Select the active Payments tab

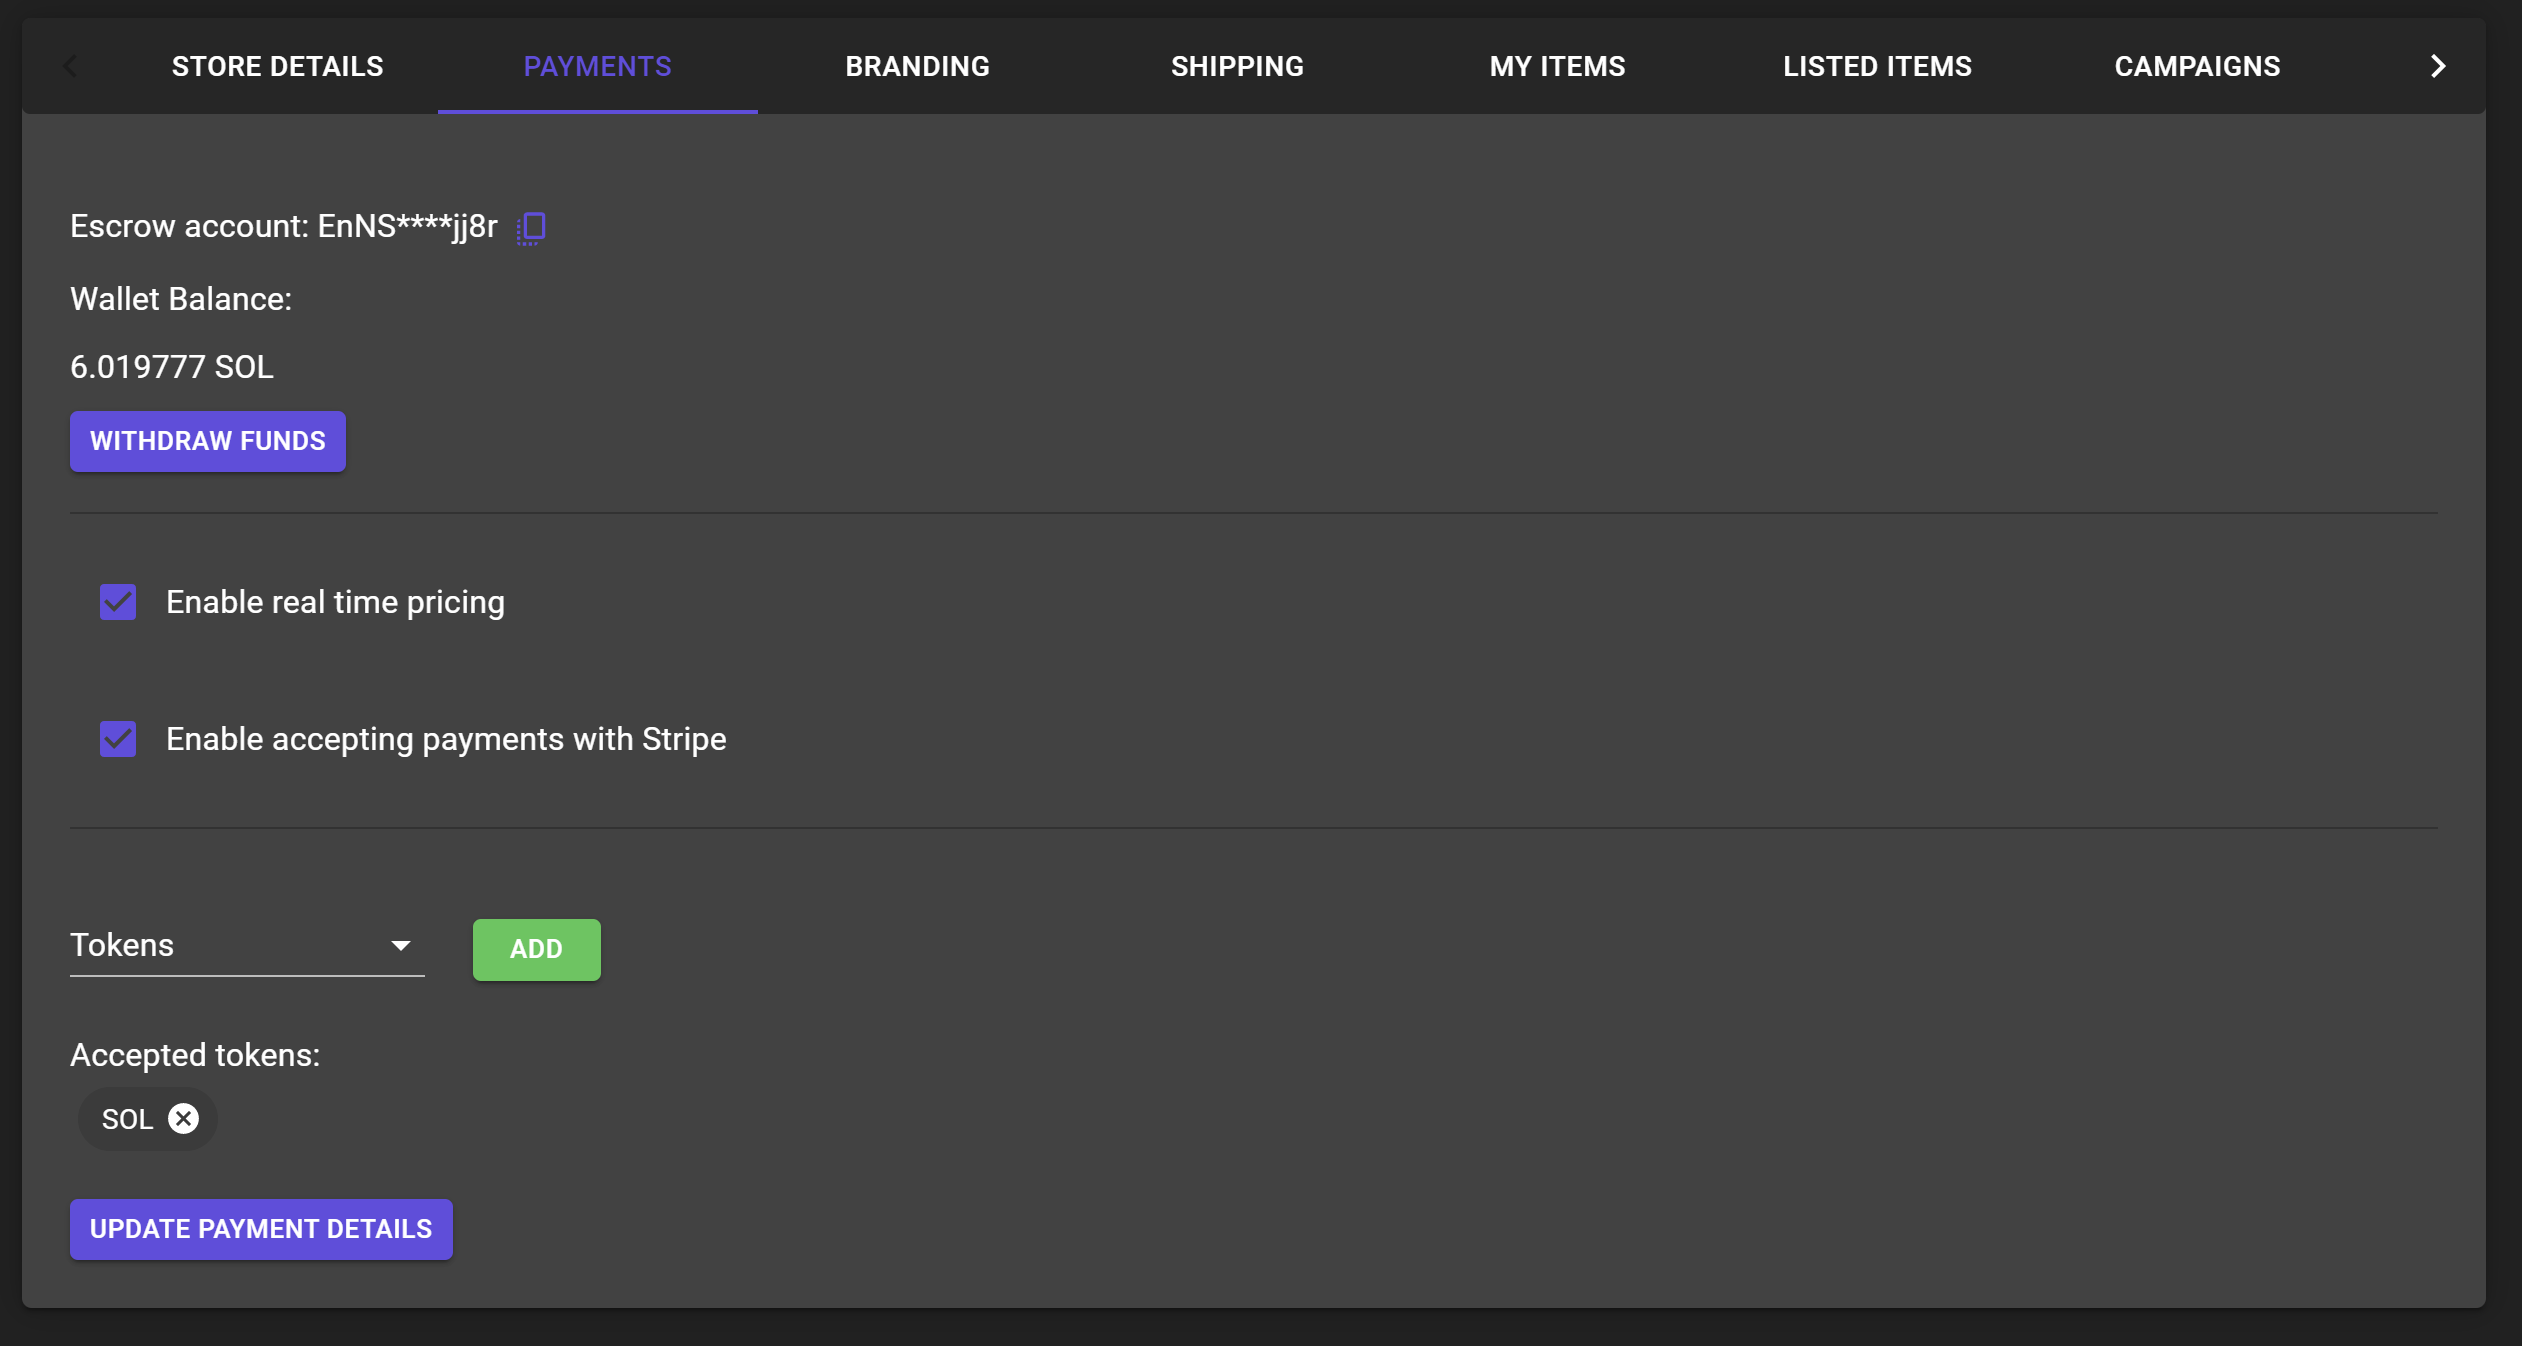coord(597,66)
